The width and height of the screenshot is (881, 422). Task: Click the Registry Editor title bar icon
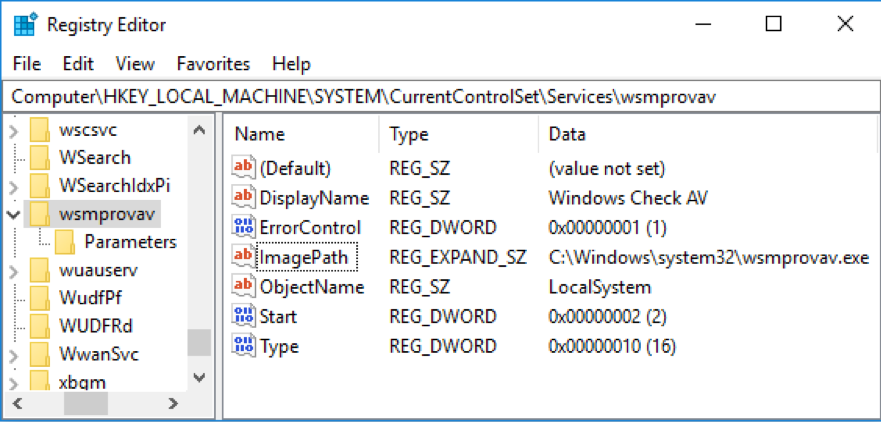(26, 25)
